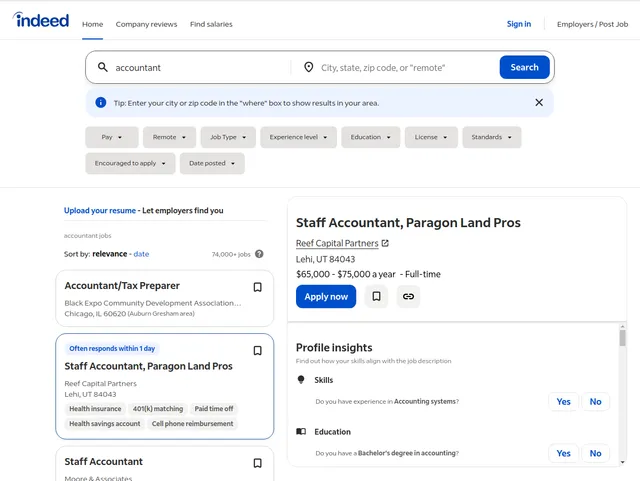This screenshot has width=640, height=481.
Task: Open Upload your resume link
Action: point(99,211)
